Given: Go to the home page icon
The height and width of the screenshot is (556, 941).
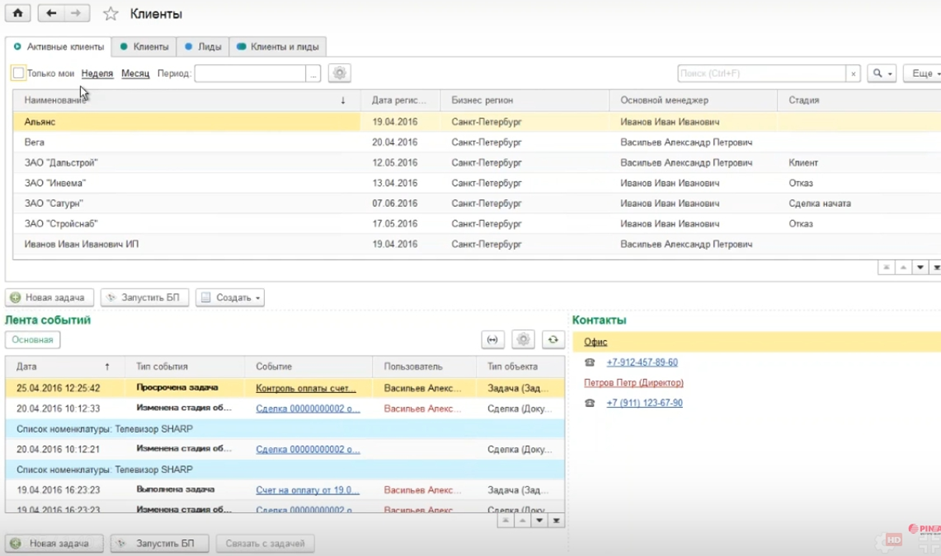Looking at the screenshot, I should pos(17,13).
